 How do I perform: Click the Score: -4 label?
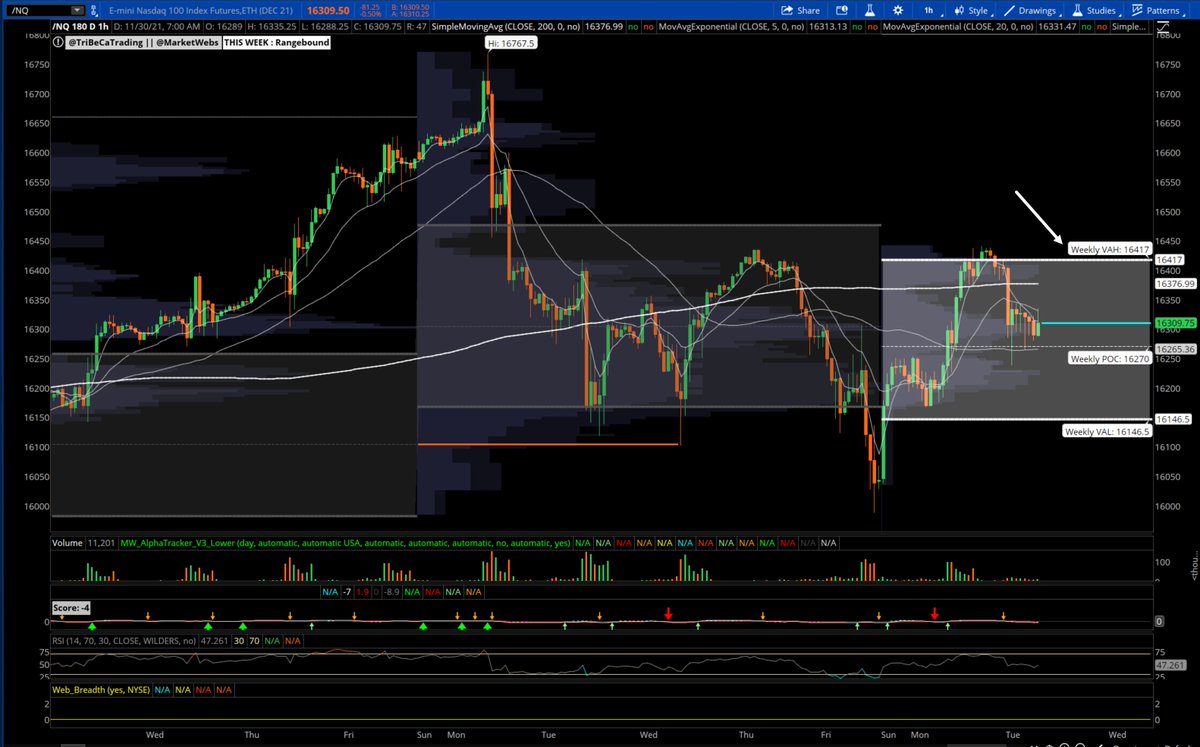pyautogui.click(x=71, y=608)
